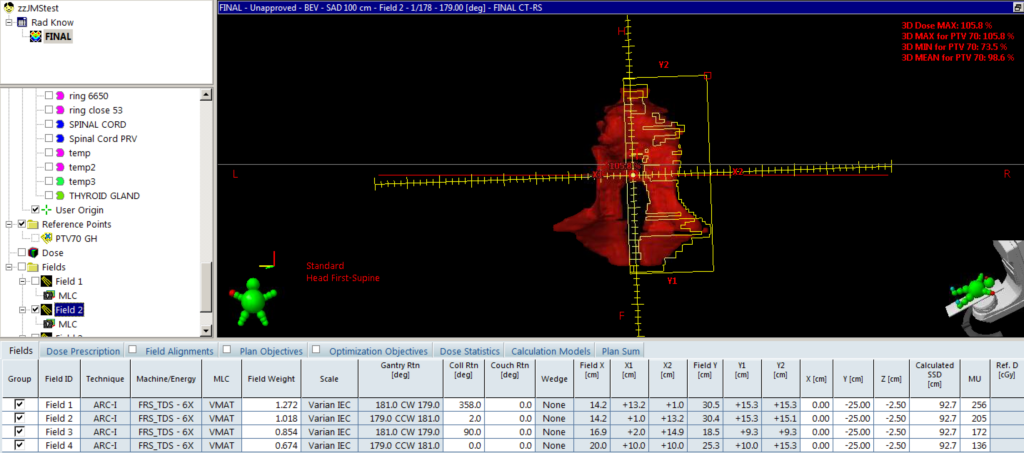Screen dimensions: 1024x453
Task: Switch to the Dose Statistics tab
Action: (470, 351)
